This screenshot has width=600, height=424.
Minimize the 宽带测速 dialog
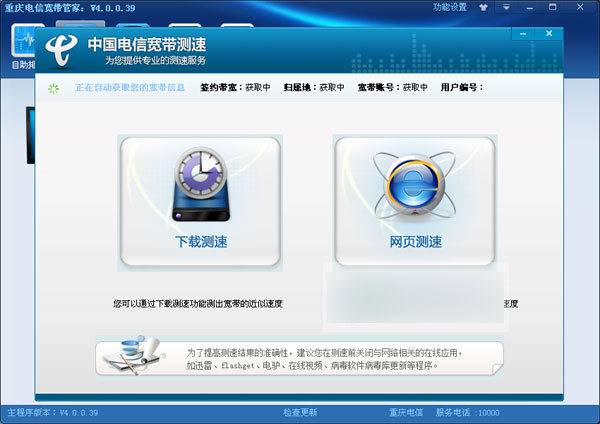point(523,34)
